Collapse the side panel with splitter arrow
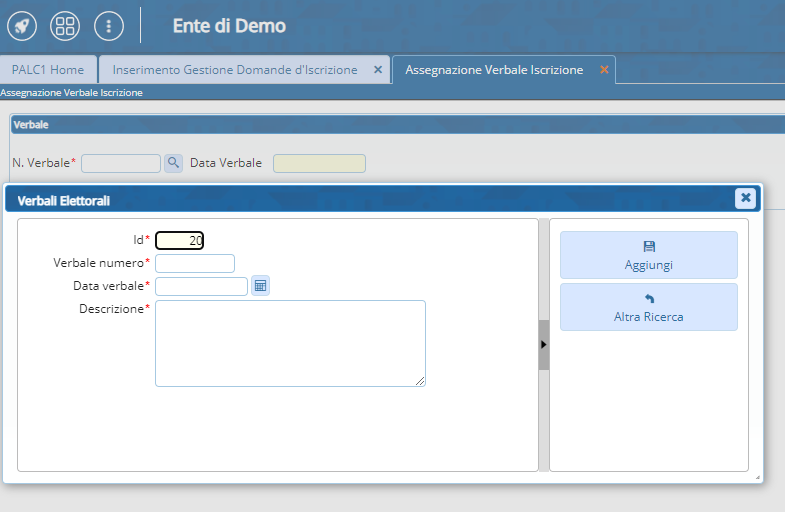785x512 pixels. point(543,345)
